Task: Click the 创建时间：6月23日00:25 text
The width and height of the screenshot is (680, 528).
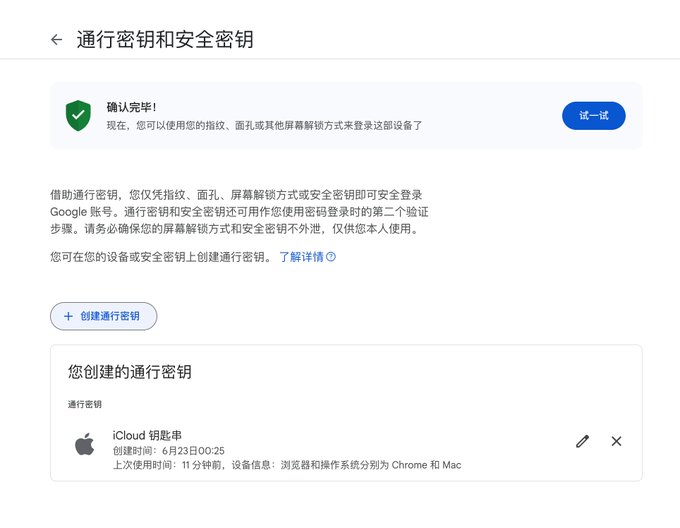Action: pos(169,451)
